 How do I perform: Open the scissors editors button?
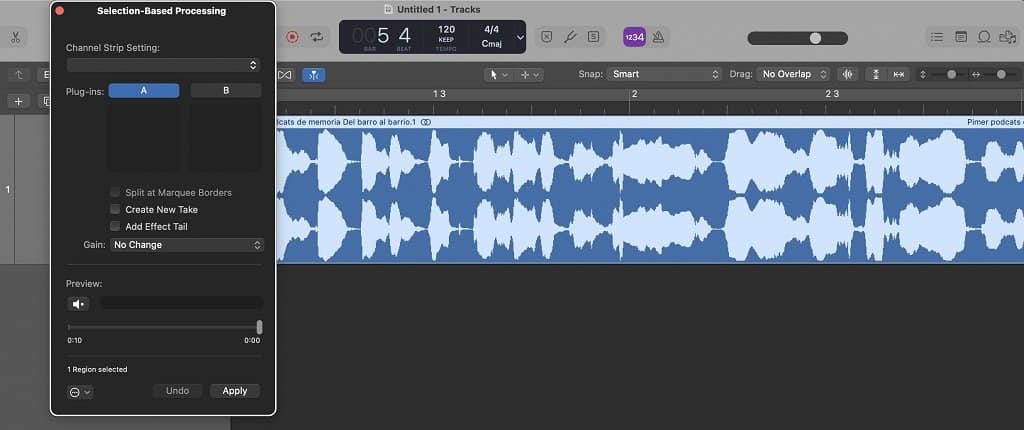16,37
